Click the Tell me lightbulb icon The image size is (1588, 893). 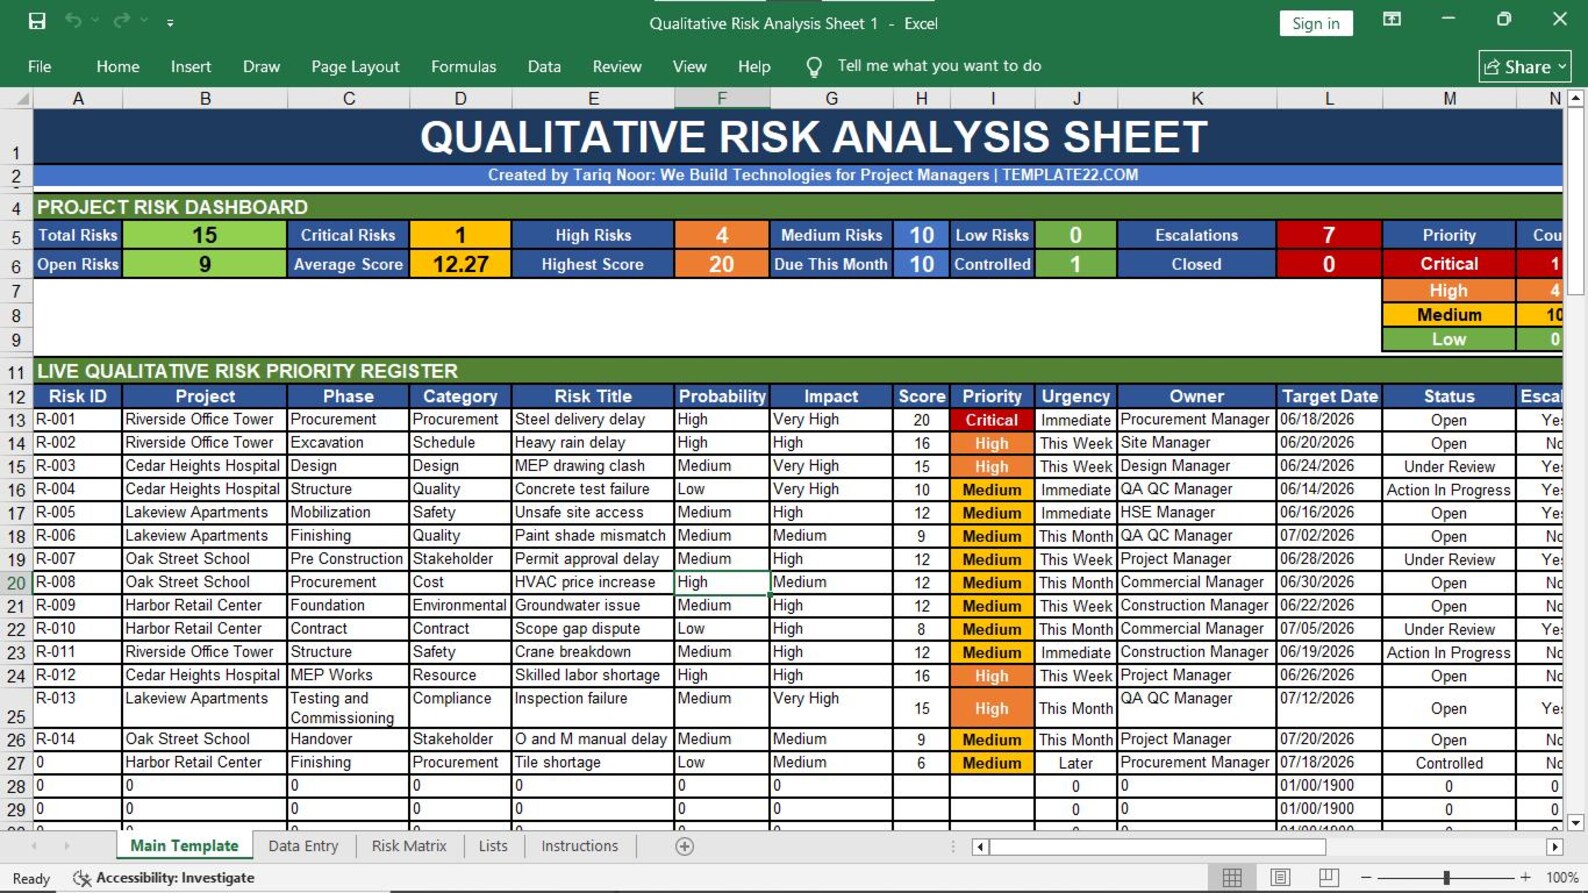coord(814,67)
